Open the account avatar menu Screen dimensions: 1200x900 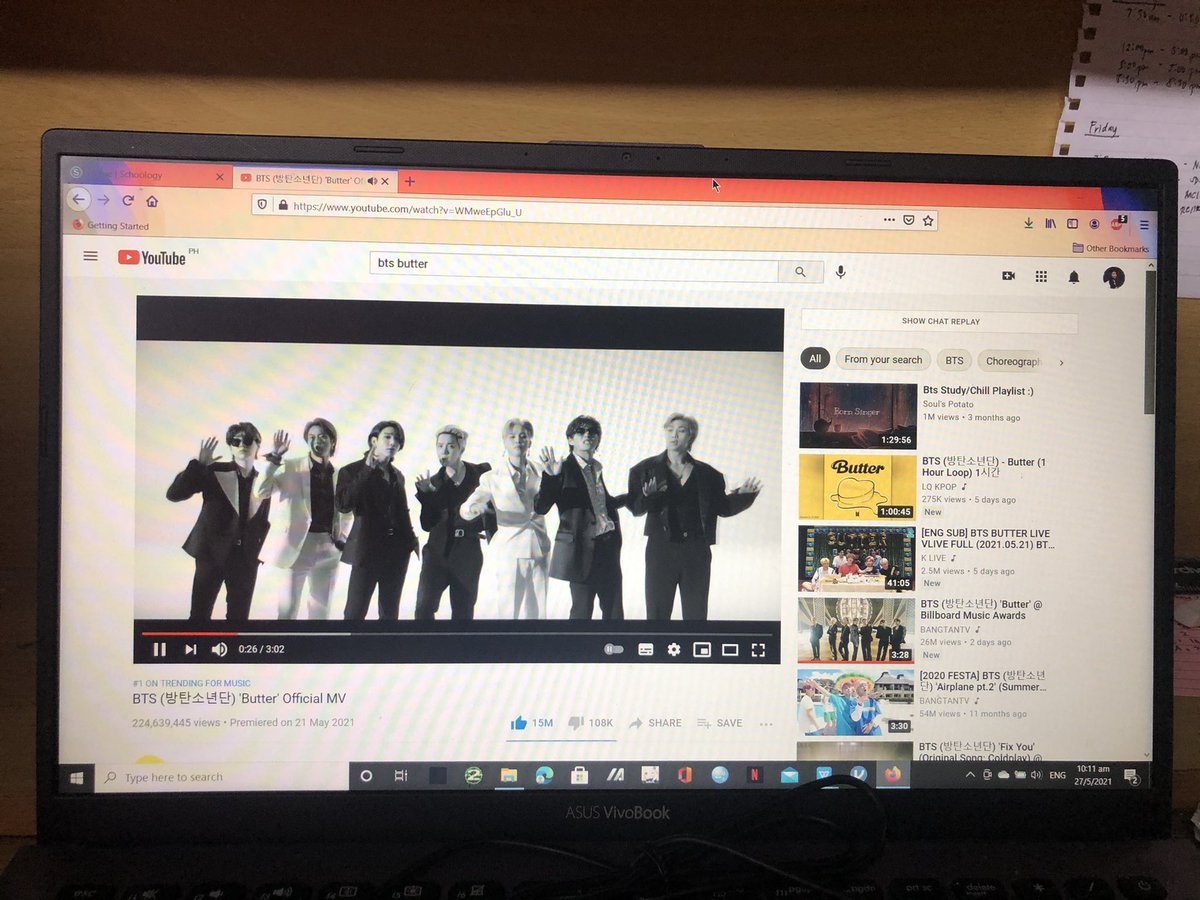click(1114, 278)
